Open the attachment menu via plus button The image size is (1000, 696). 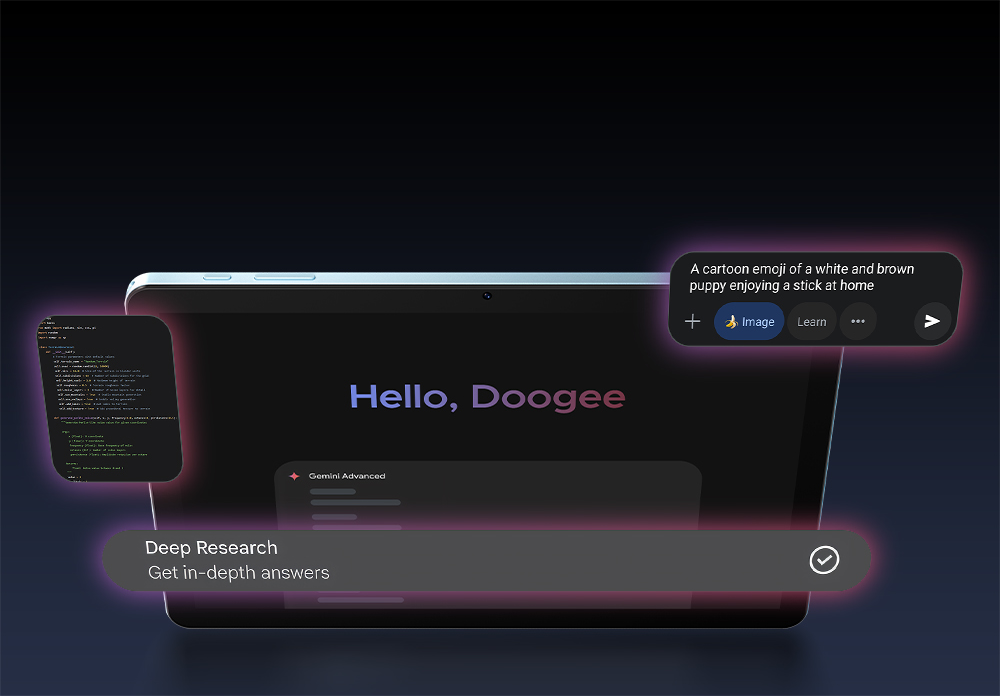pyautogui.click(x=692, y=321)
